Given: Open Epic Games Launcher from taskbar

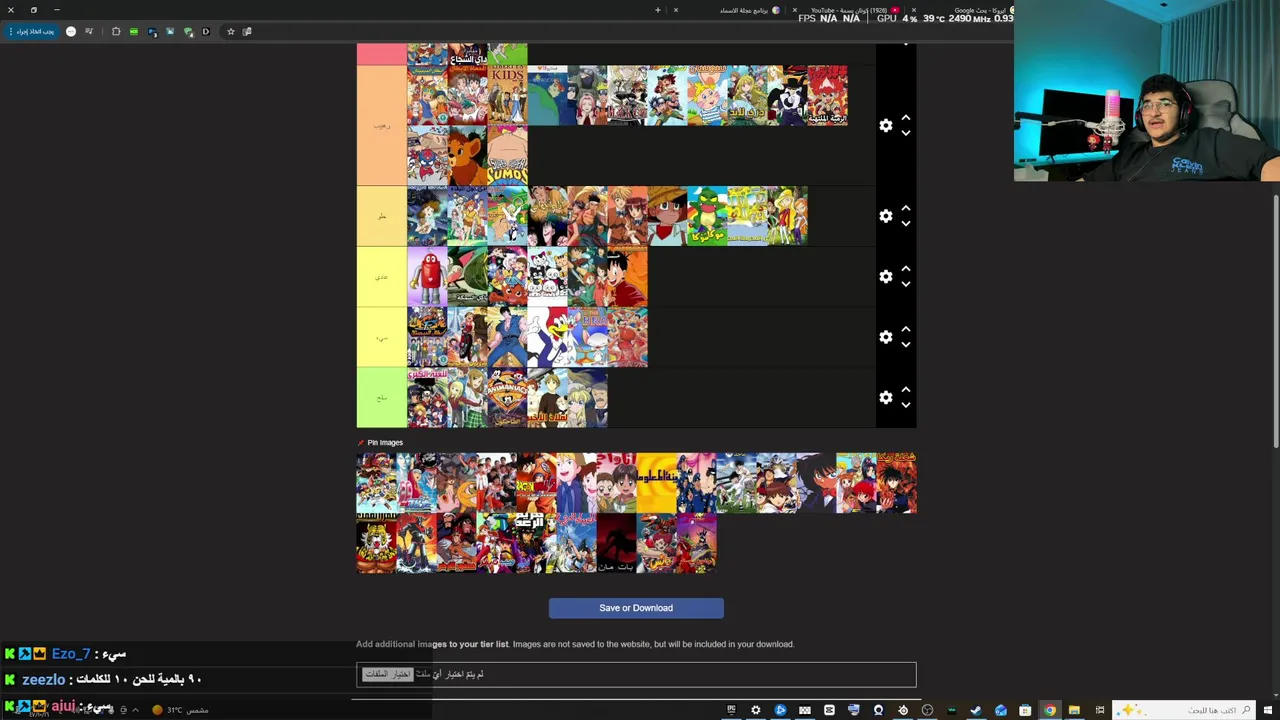Looking at the screenshot, I should [x=731, y=710].
